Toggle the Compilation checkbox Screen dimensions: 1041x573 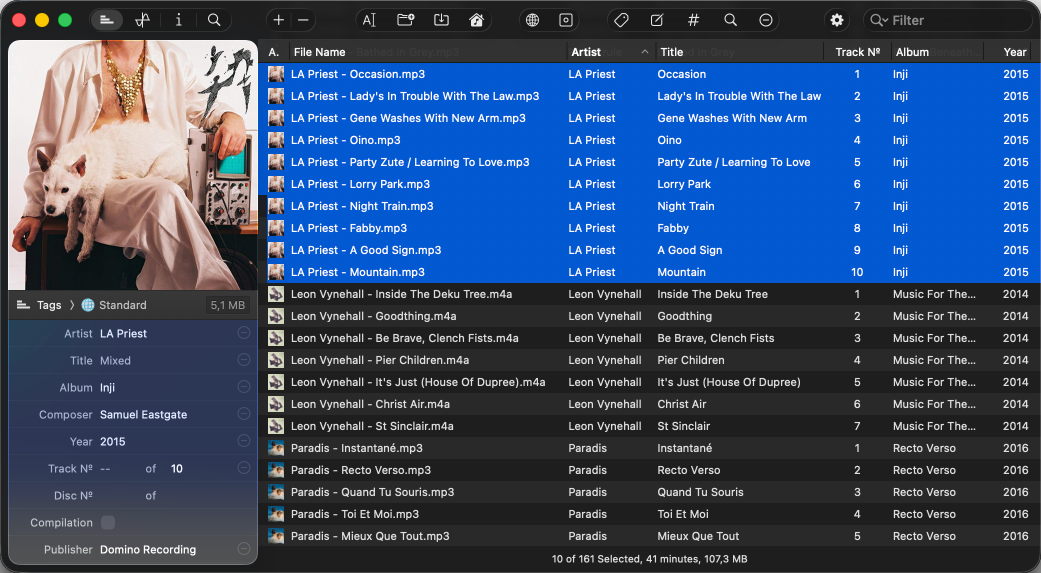click(108, 523)
